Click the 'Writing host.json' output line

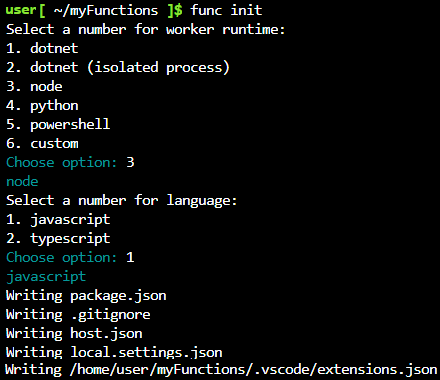pyautogui.click(x=74, y=334)
